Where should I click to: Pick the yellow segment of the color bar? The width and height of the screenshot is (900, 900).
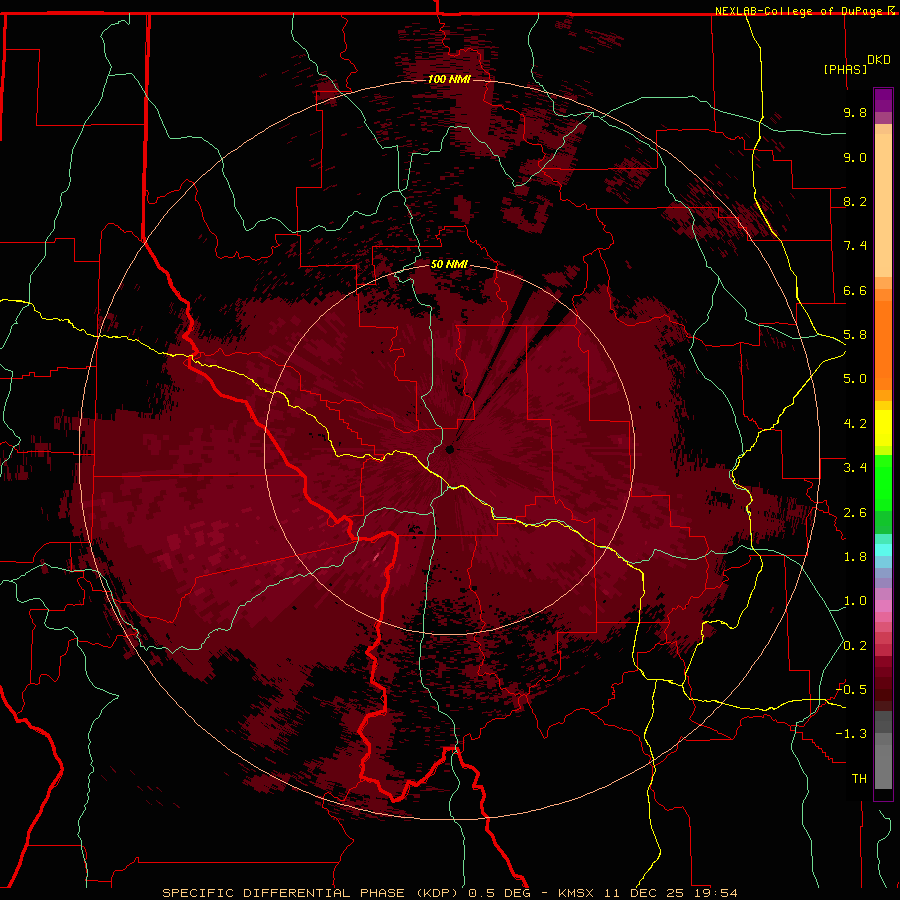tap(883, 428)
